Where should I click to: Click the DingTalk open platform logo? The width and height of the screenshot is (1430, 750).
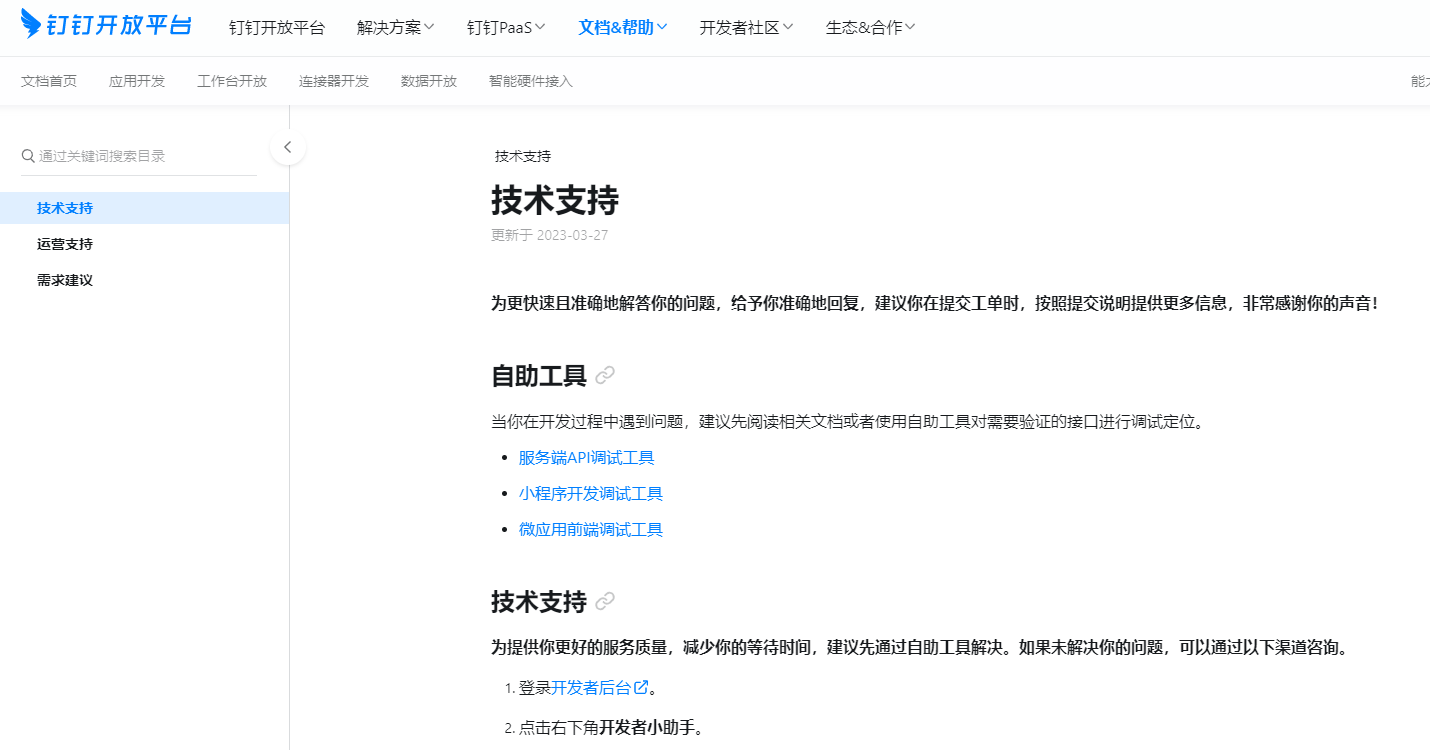(106, 24)
